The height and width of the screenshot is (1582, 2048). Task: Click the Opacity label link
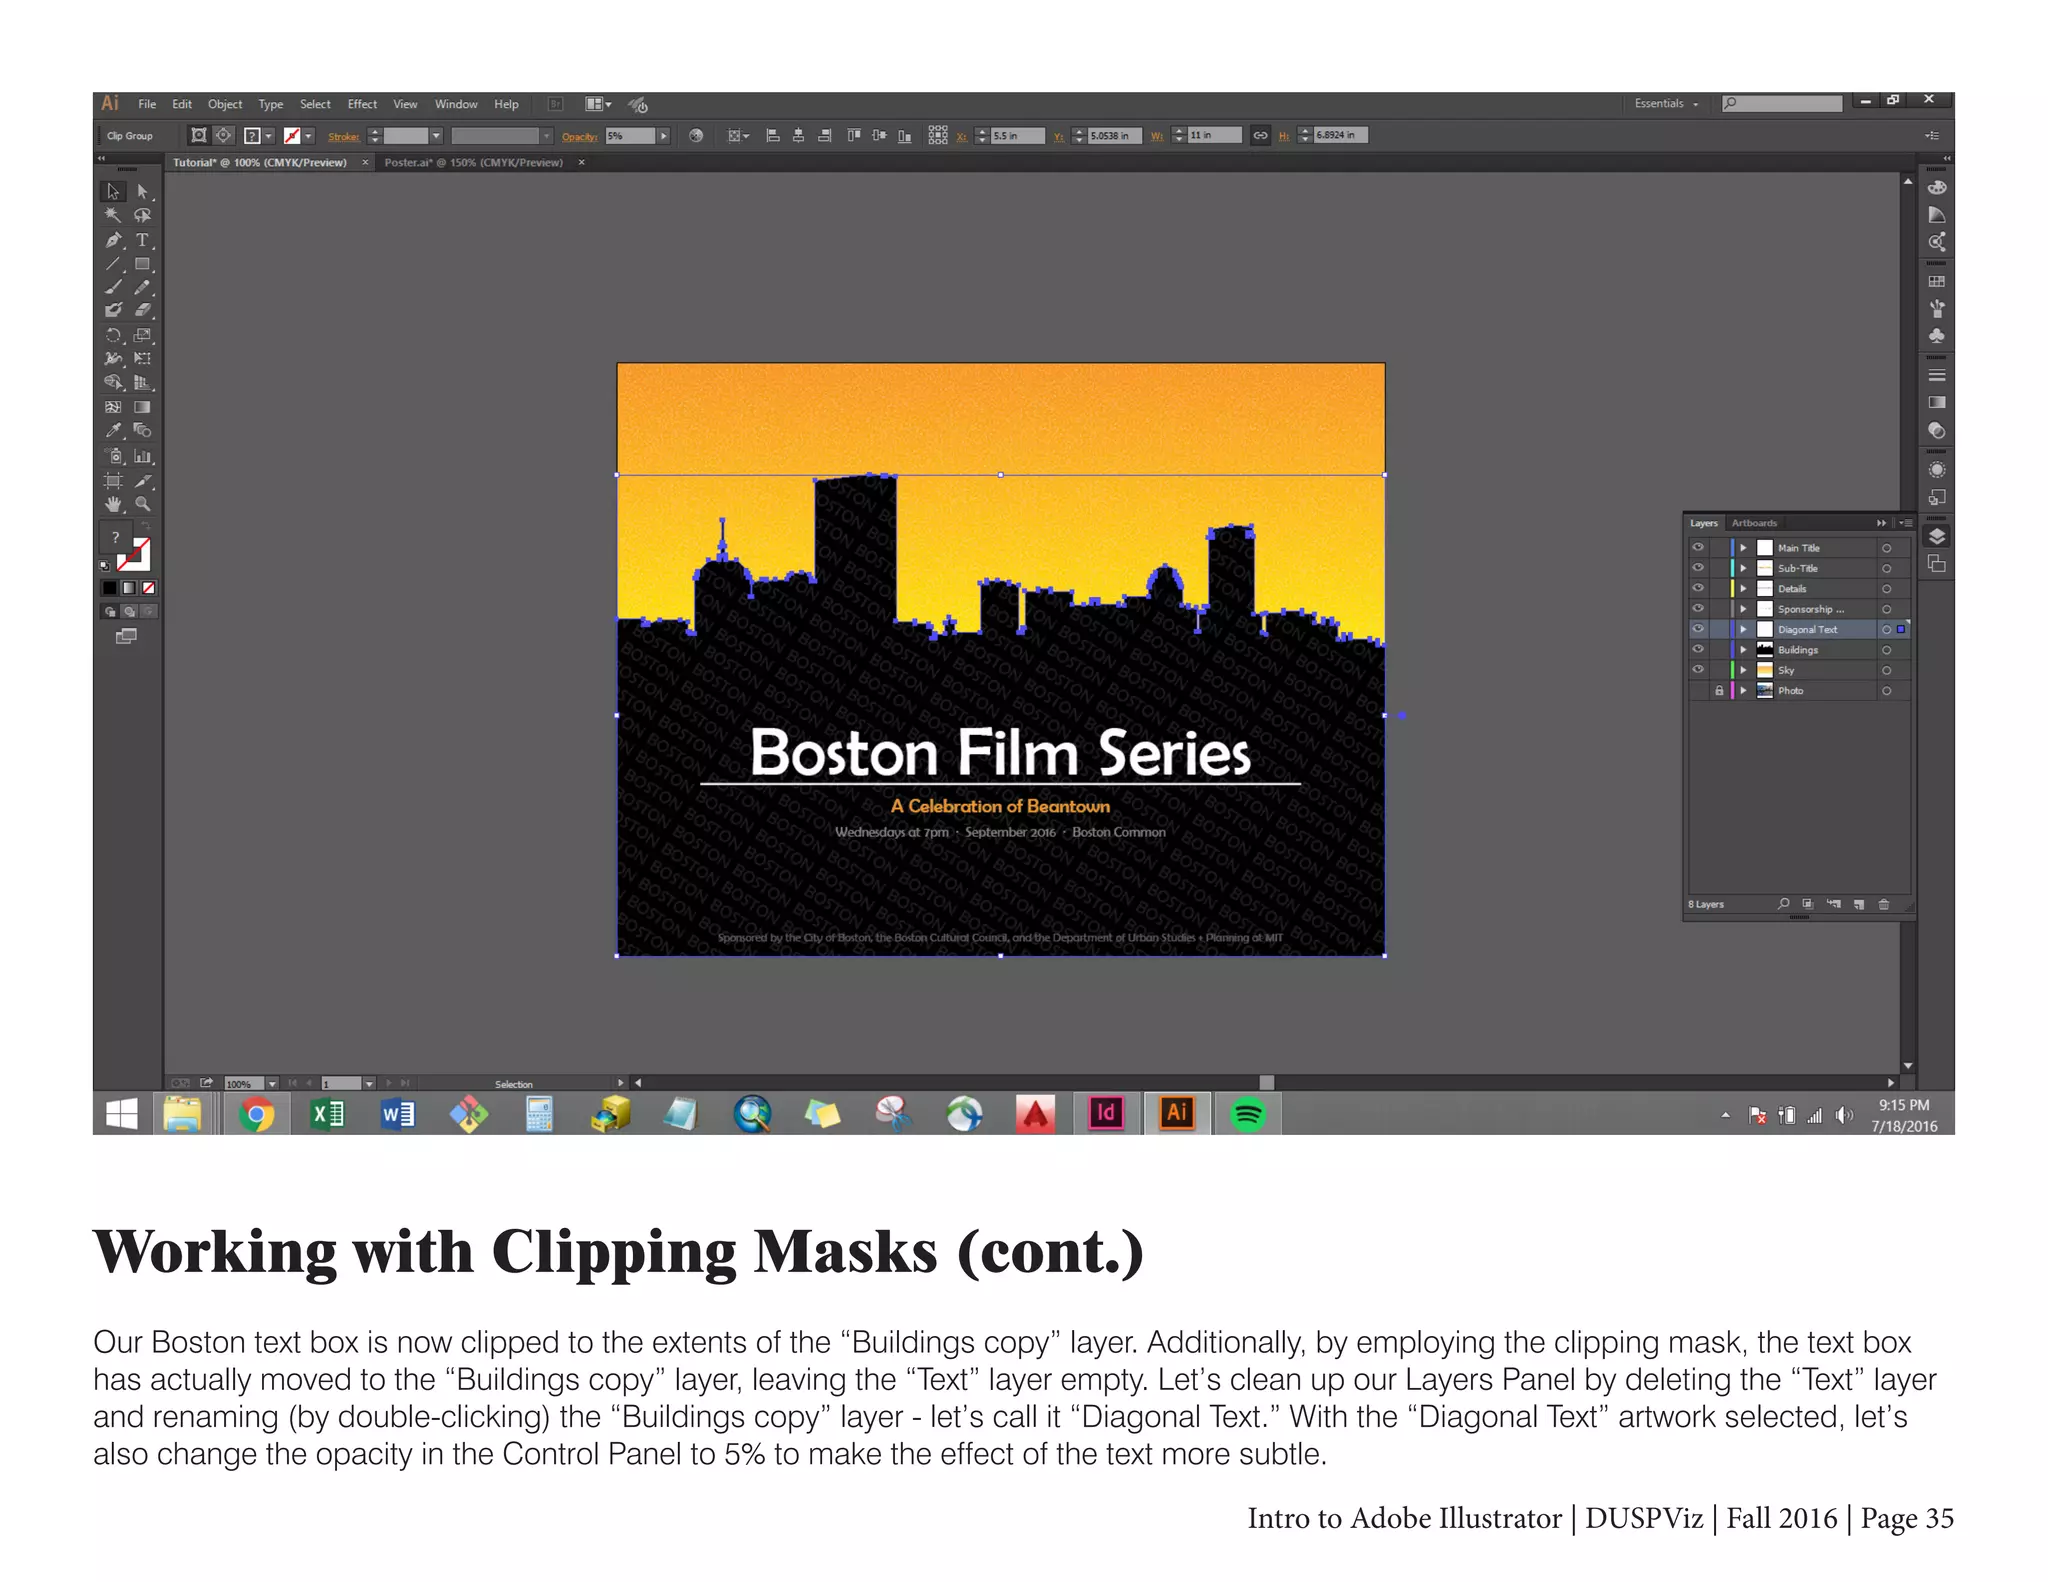click(579, 136)
